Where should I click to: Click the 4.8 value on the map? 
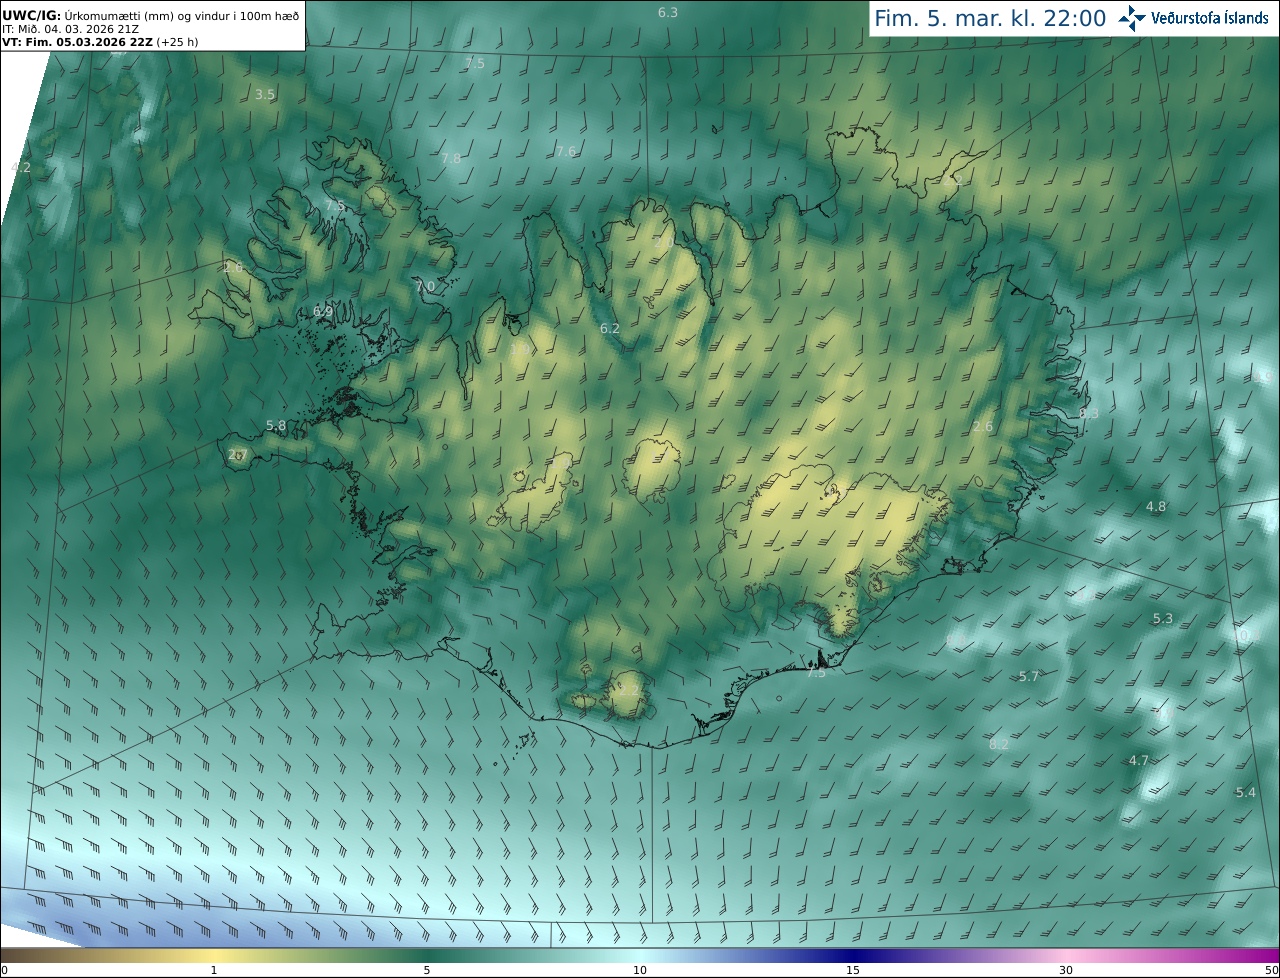[x=1156, y=507]
